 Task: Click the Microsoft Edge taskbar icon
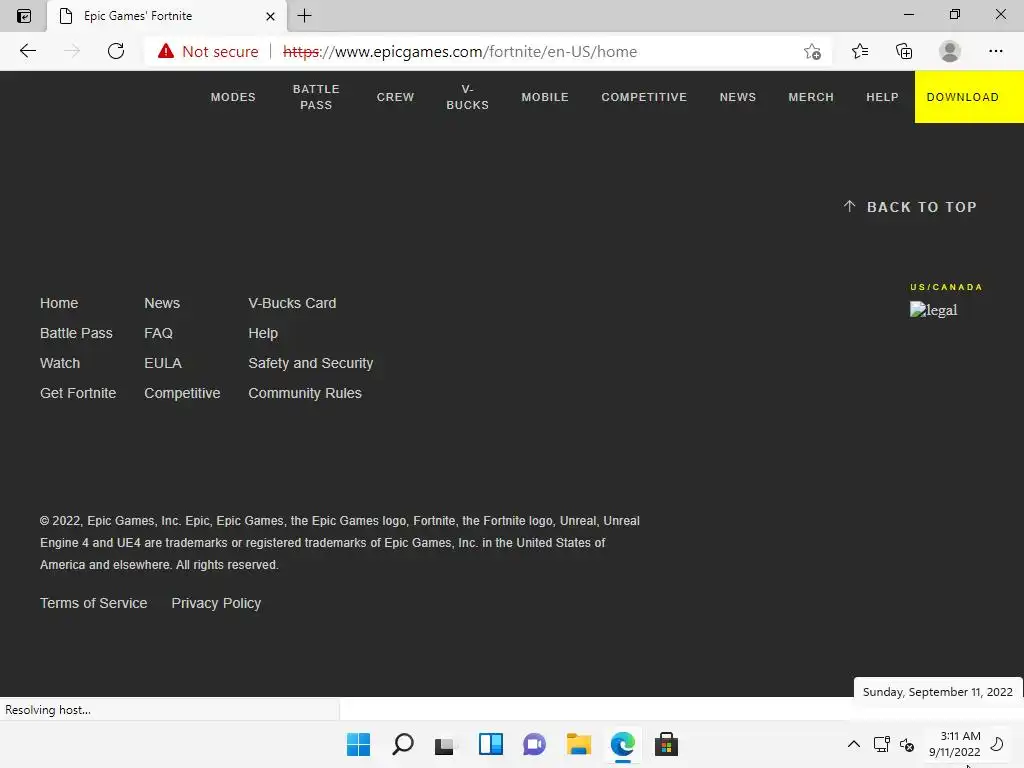click(x=622, y=744)
